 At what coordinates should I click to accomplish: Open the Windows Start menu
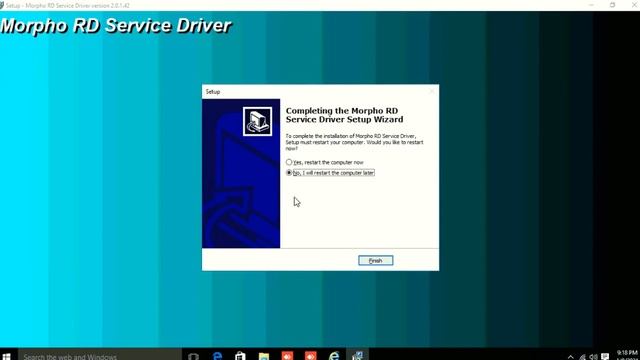(7, 356)
